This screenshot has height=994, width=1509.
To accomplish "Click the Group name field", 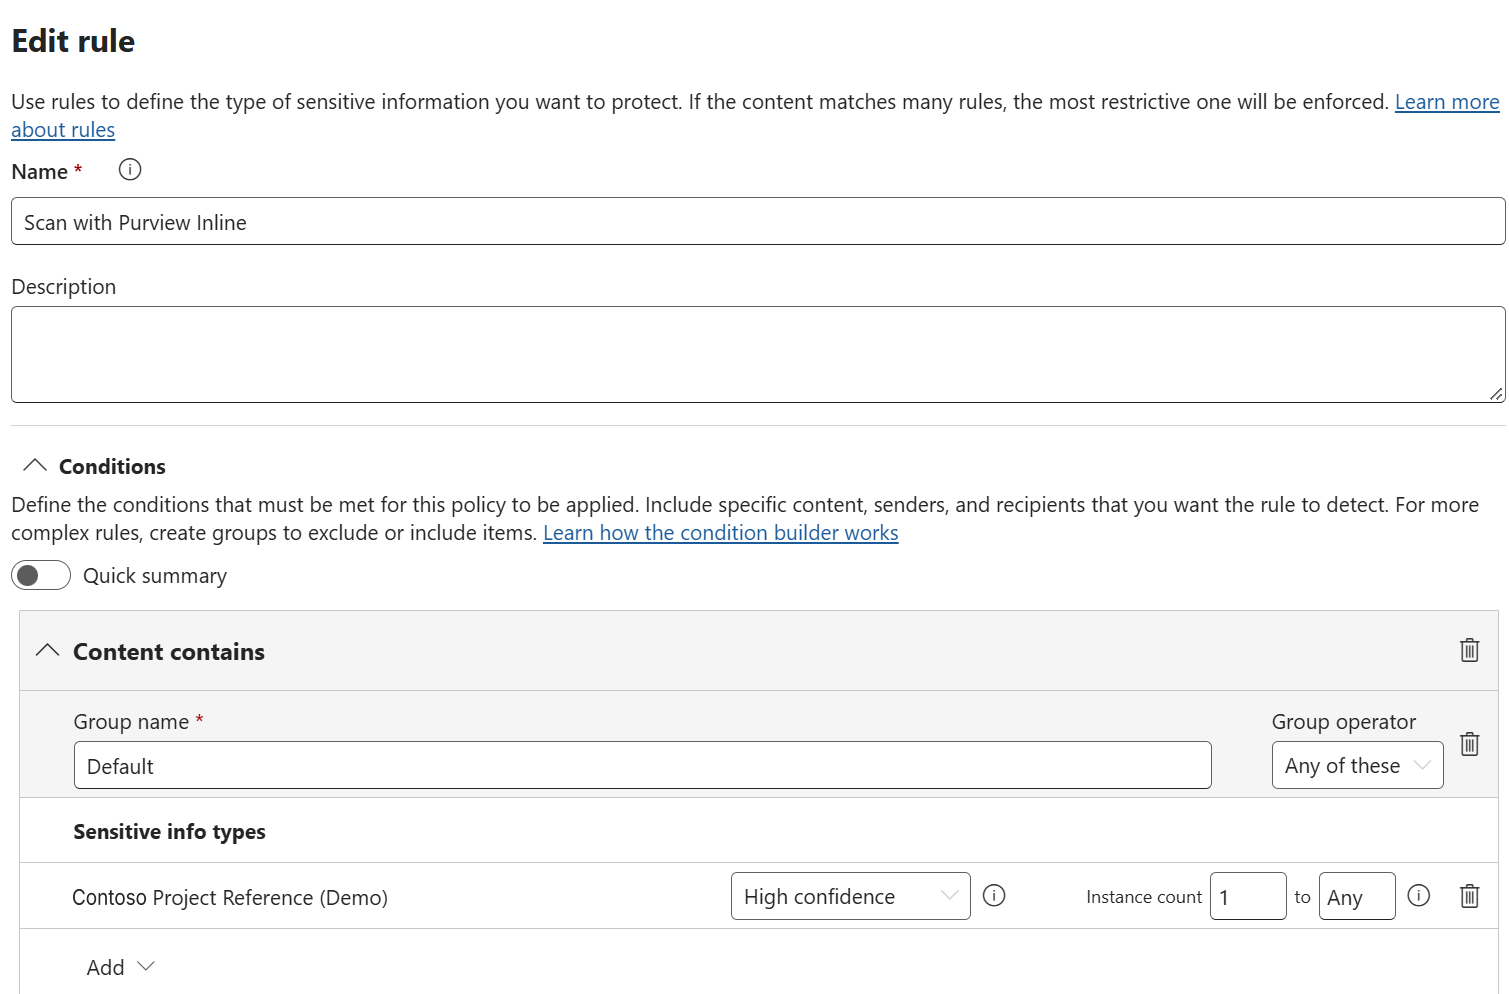I will coord(642,765).
